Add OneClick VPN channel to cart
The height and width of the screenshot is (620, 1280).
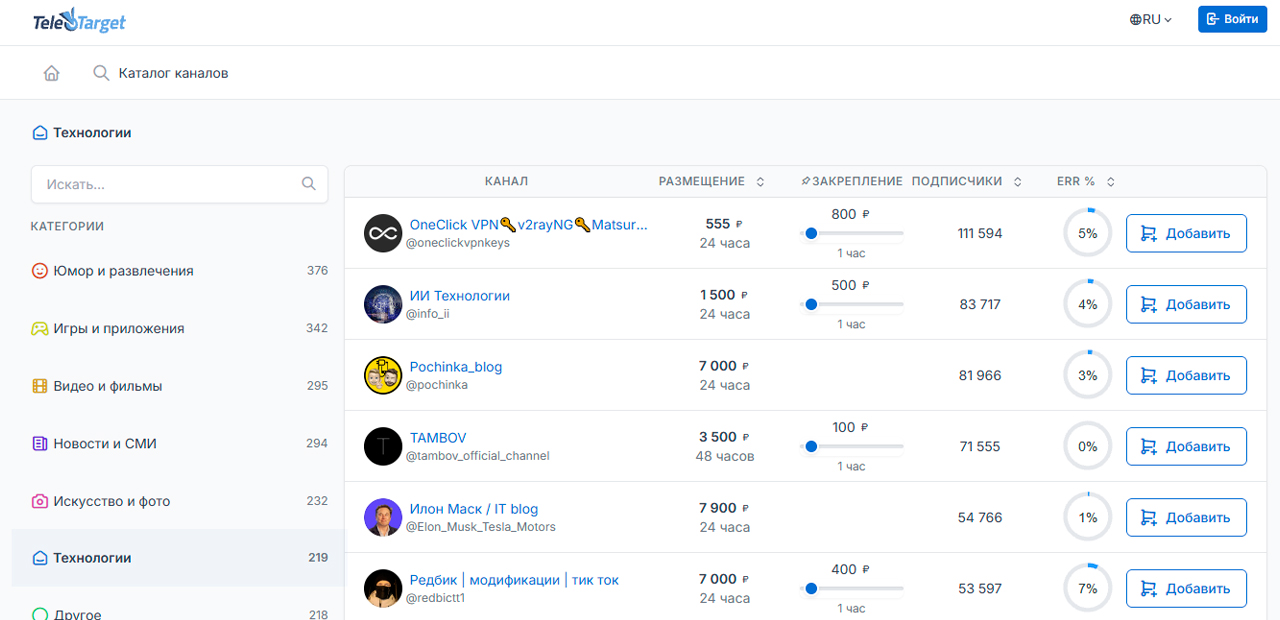tap(1186, 233)
